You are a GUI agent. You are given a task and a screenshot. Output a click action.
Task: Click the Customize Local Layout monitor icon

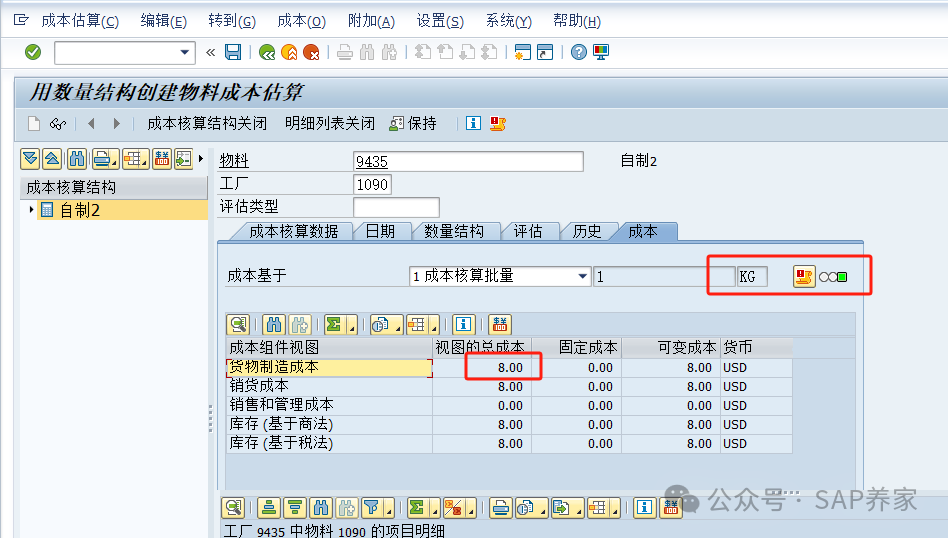[601, 53]
